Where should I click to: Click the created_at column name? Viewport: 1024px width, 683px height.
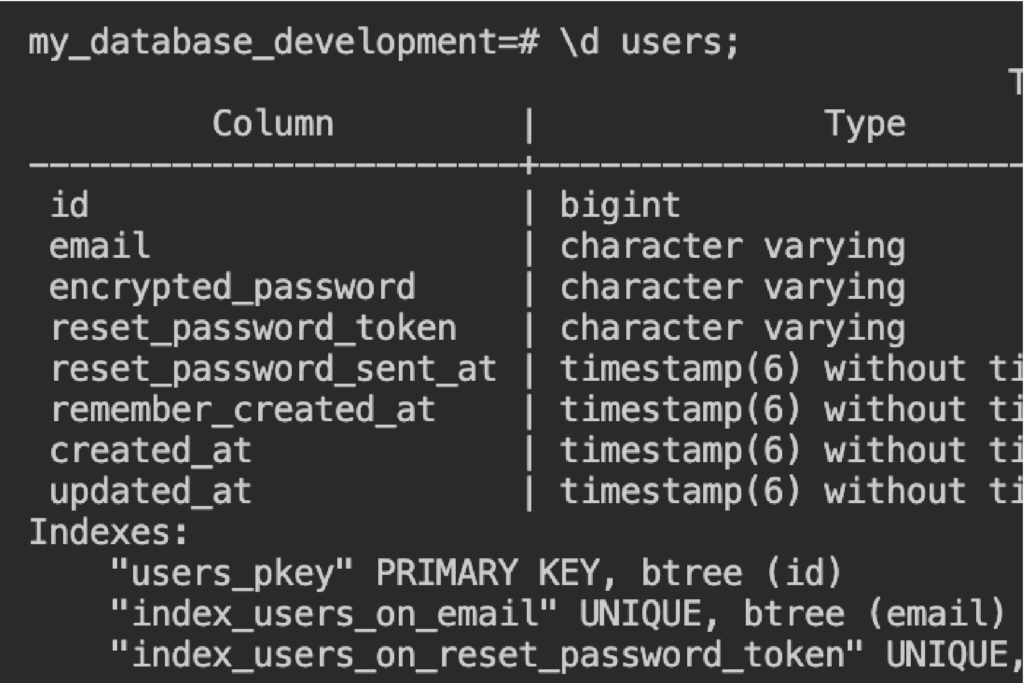tap(150, 451)
